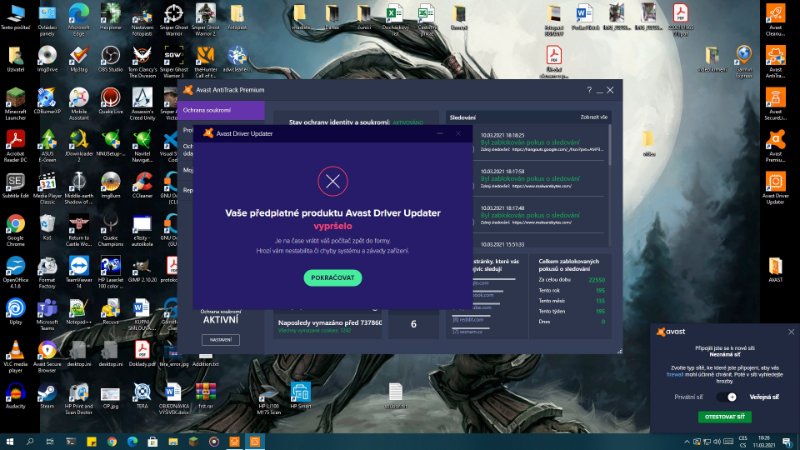Select the JDownloader 2 desktop icon
The image size is (800, 450).
(x=79, y=146)
